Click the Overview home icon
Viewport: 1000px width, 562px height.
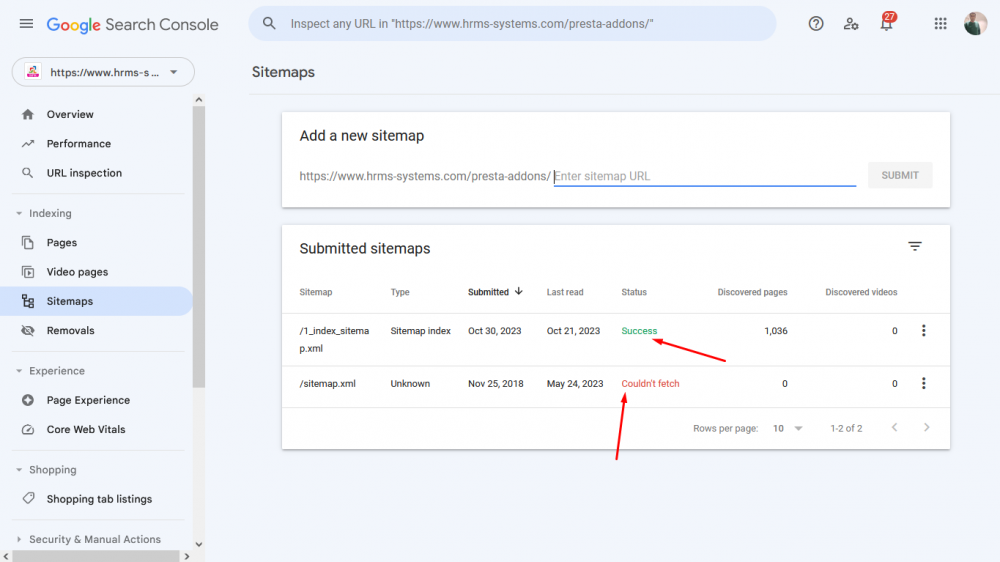[x=27, y=115]
